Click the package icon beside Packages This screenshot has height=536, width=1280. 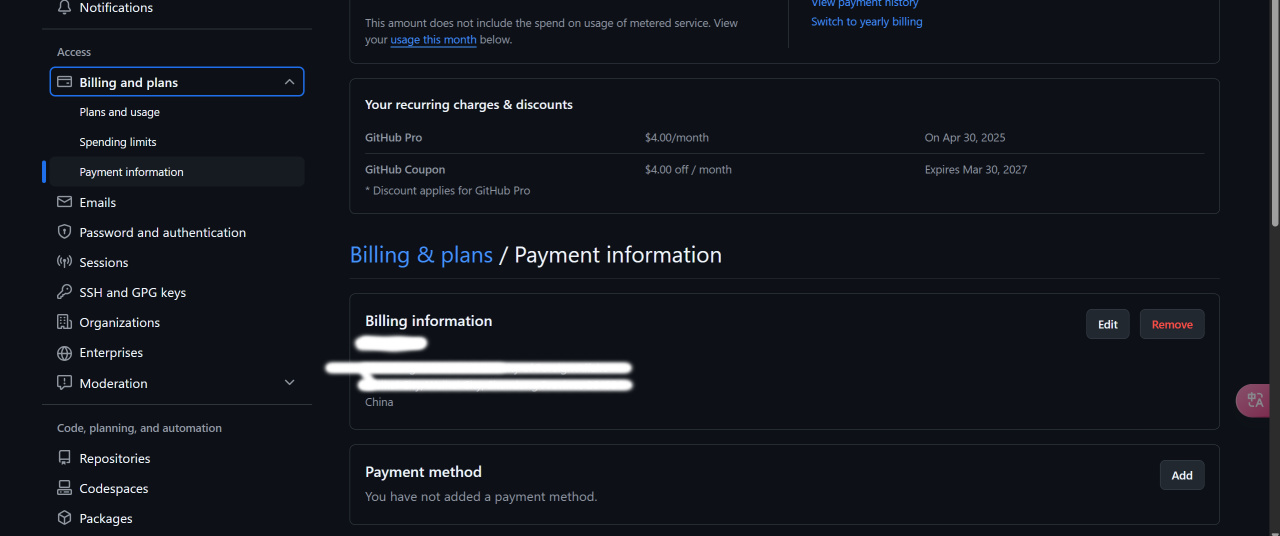(x=64, y=518)
